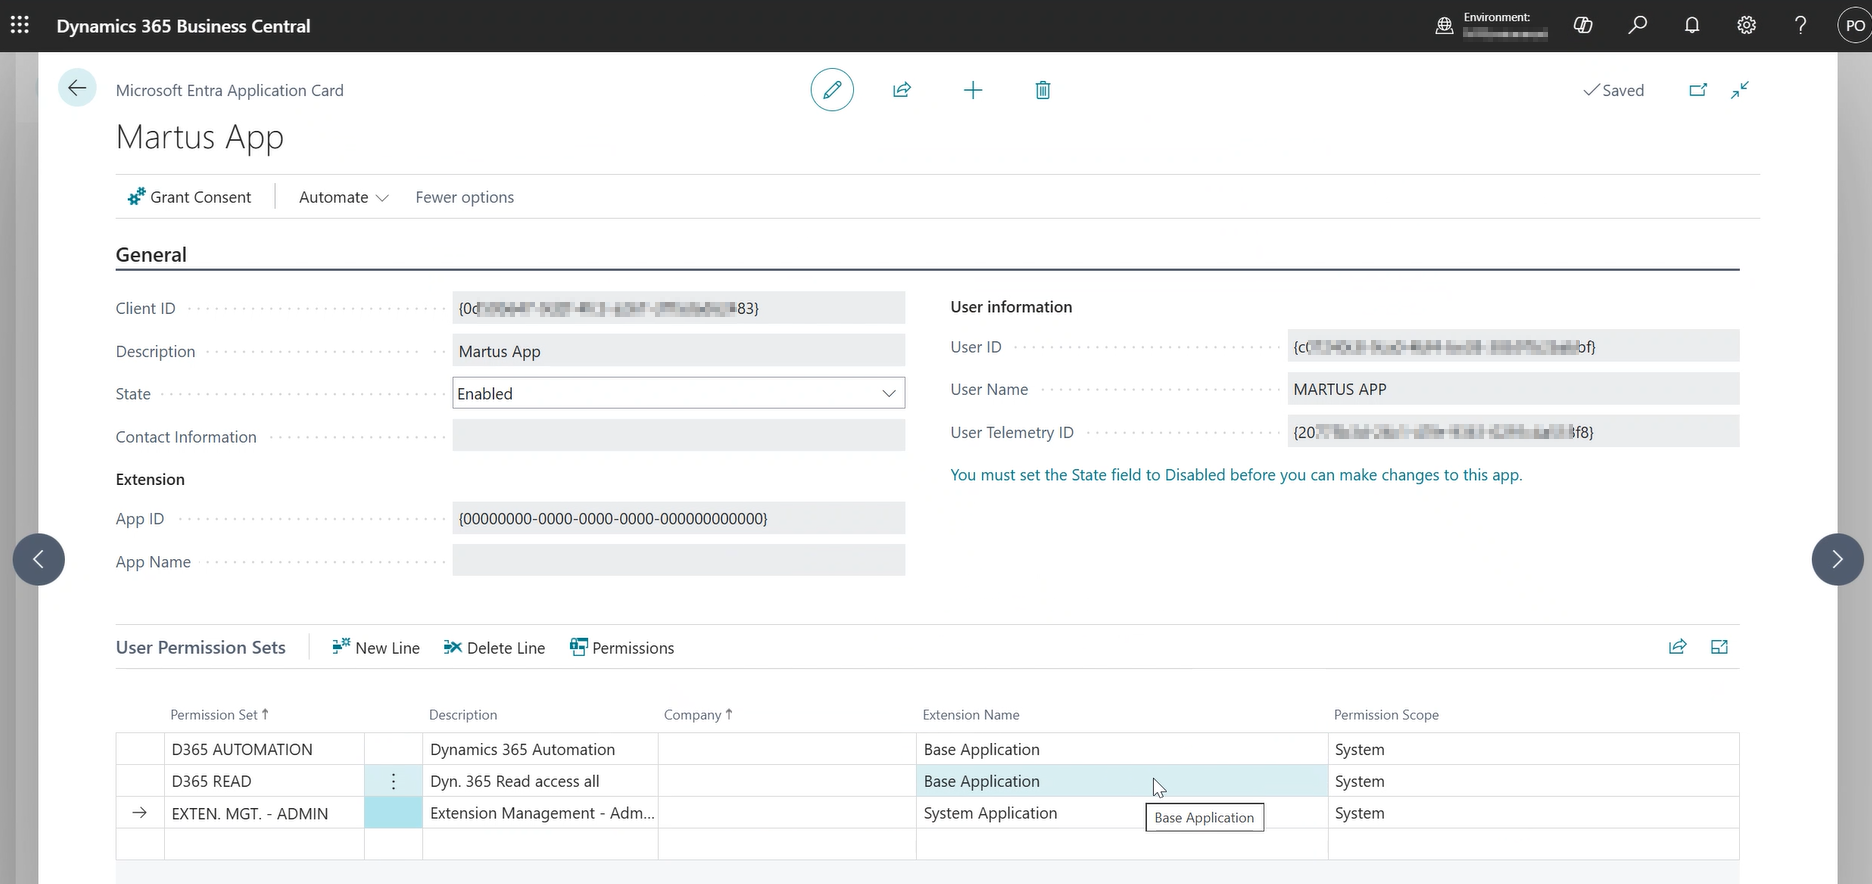Open the search magnifier in top bar
The height and width of the screenshot is (884, 1872).
(x=1637, y=25)
